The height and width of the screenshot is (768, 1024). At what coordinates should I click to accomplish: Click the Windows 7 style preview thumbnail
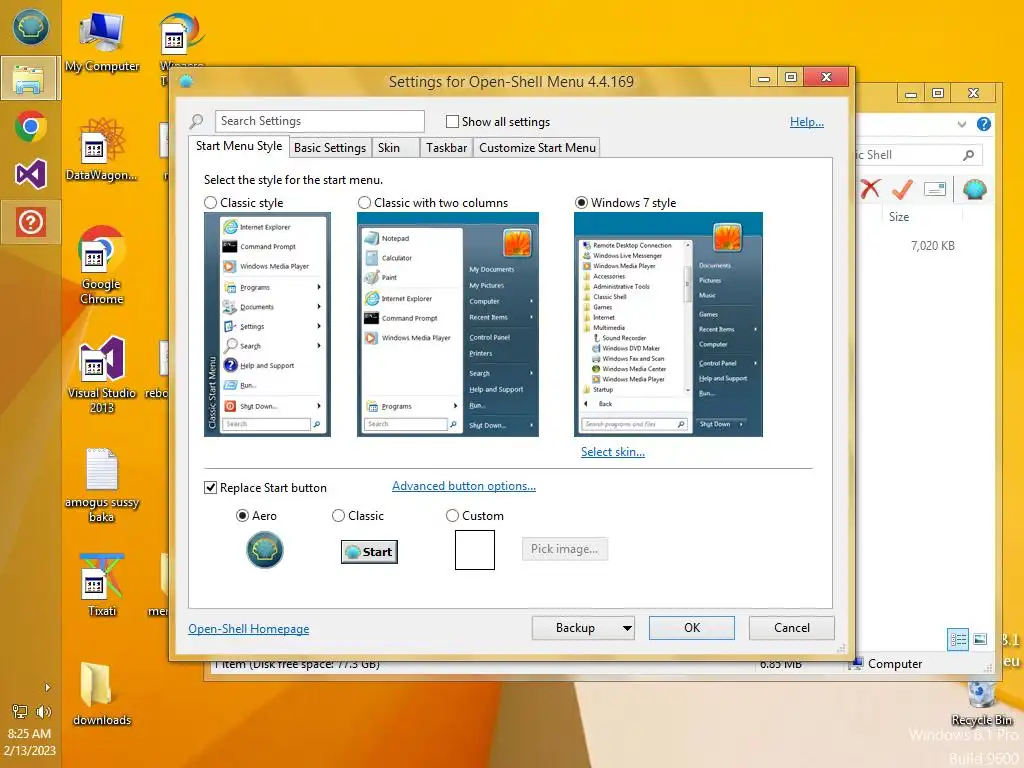pyautogui.click(x=668, y=325)
